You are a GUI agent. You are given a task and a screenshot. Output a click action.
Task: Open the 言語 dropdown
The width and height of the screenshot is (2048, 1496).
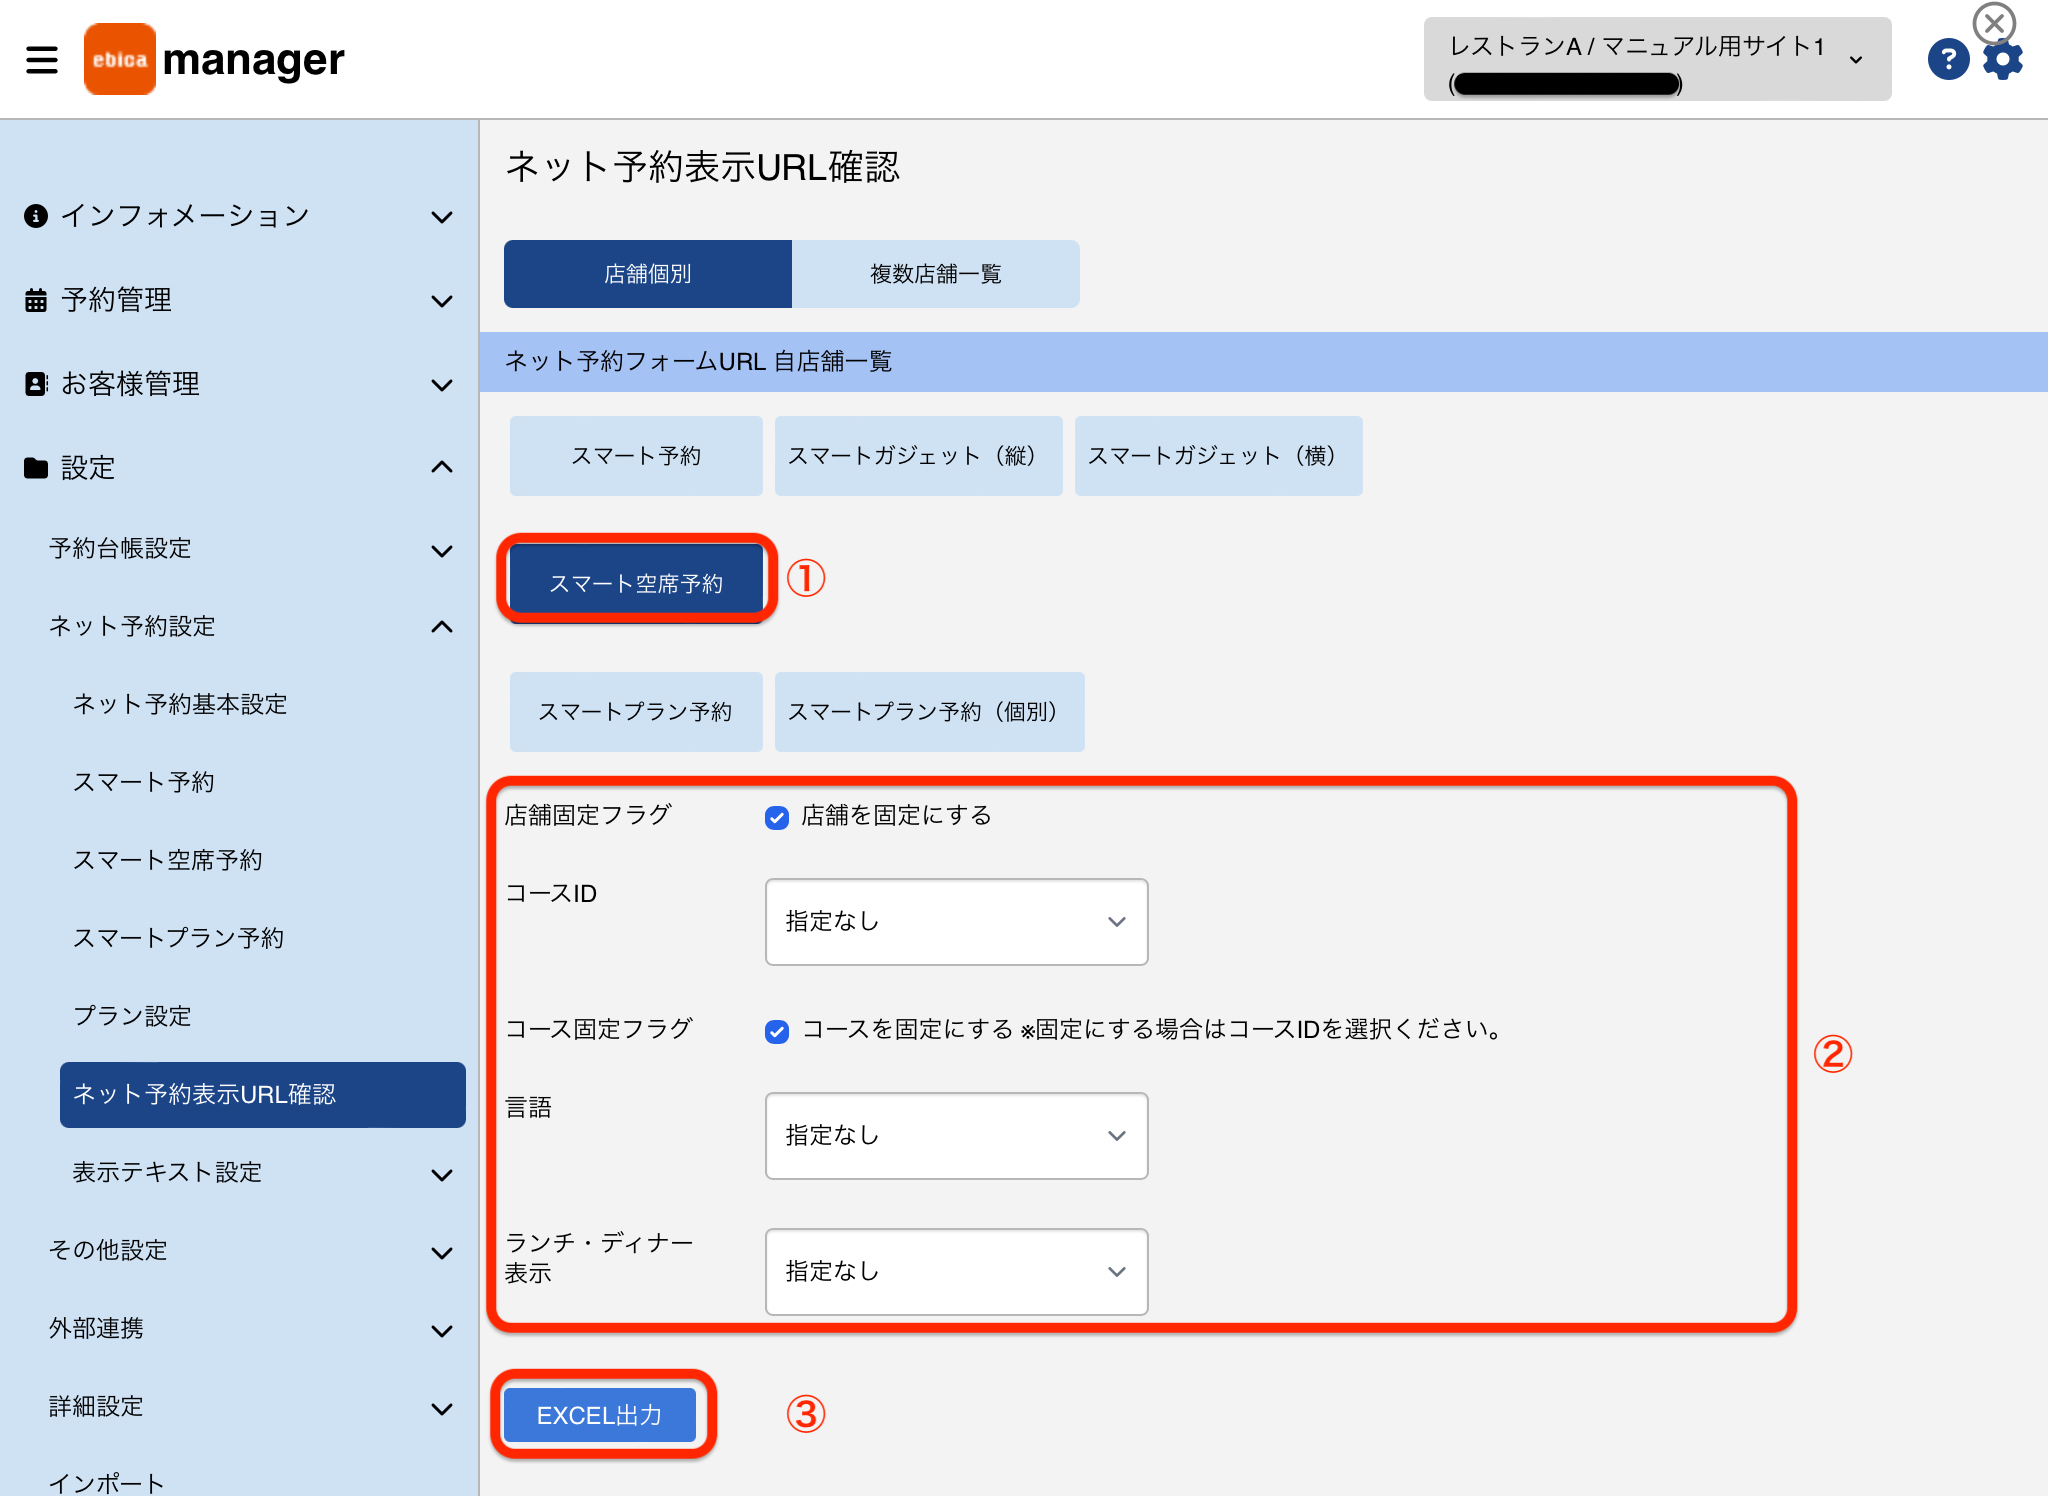pyautogui.click(x=956, y=1136)
